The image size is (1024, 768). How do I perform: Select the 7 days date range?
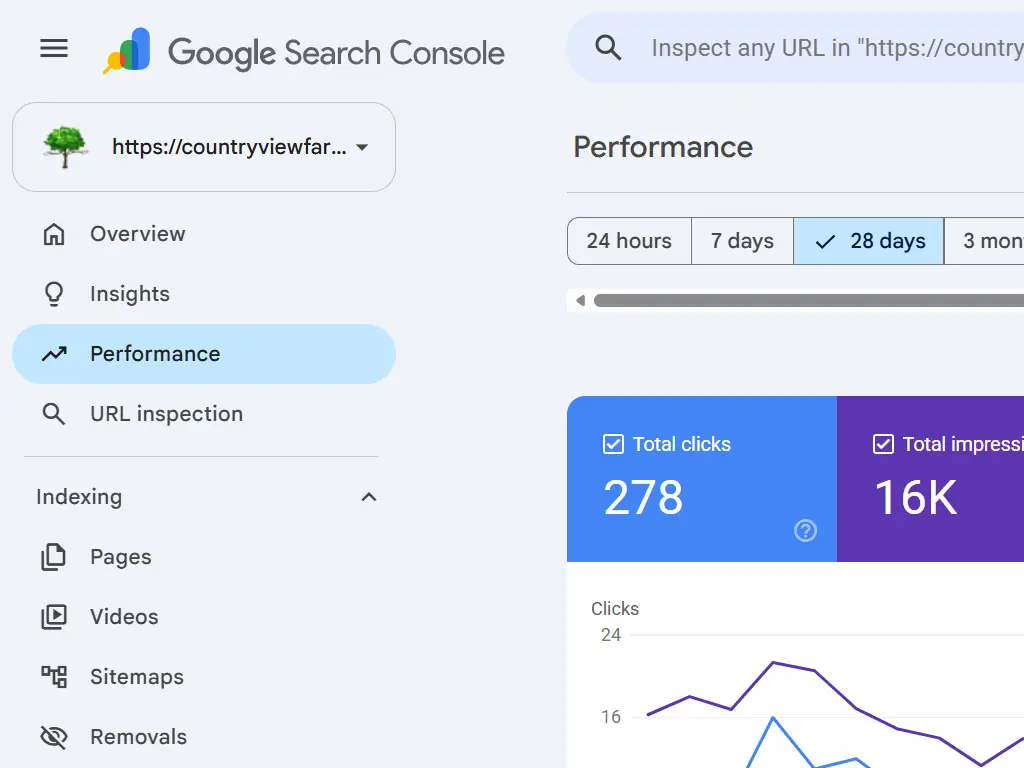pos(743,241)
